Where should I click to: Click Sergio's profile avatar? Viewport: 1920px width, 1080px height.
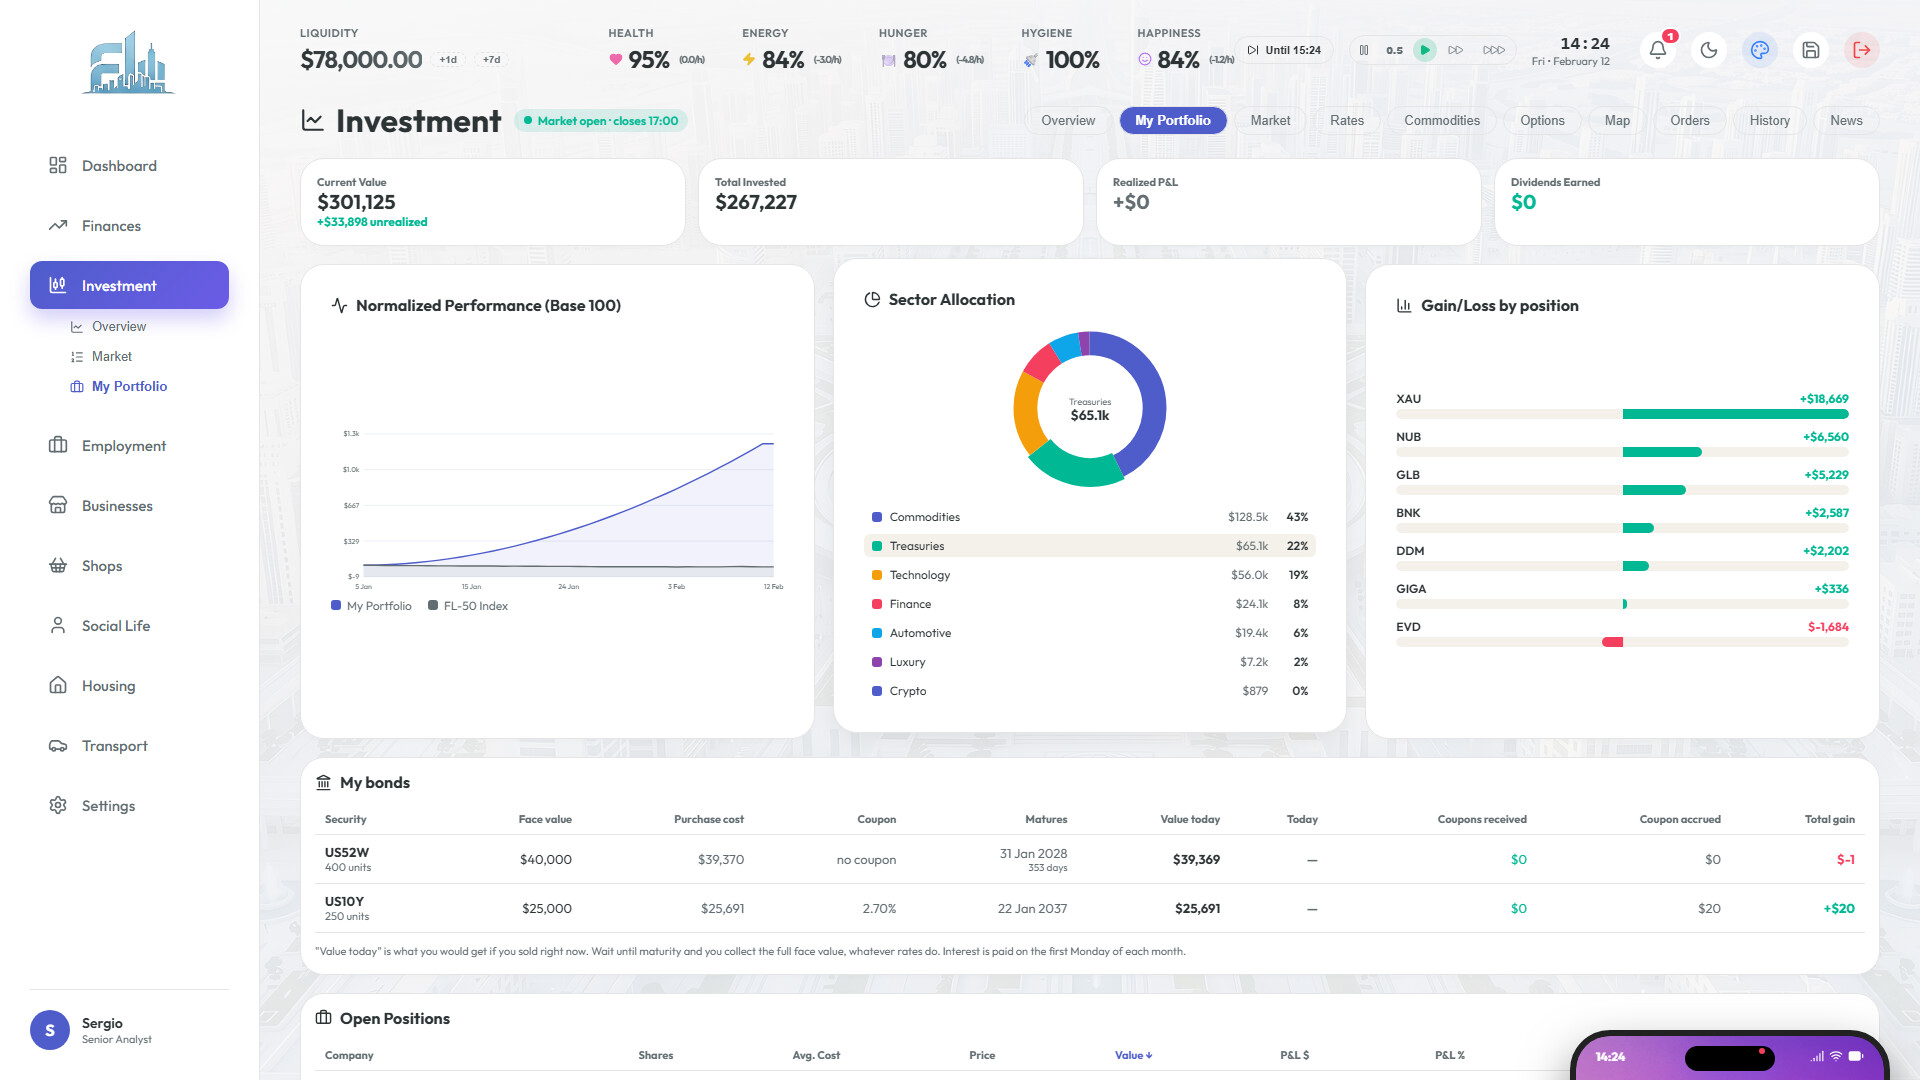coord(50,1030)
